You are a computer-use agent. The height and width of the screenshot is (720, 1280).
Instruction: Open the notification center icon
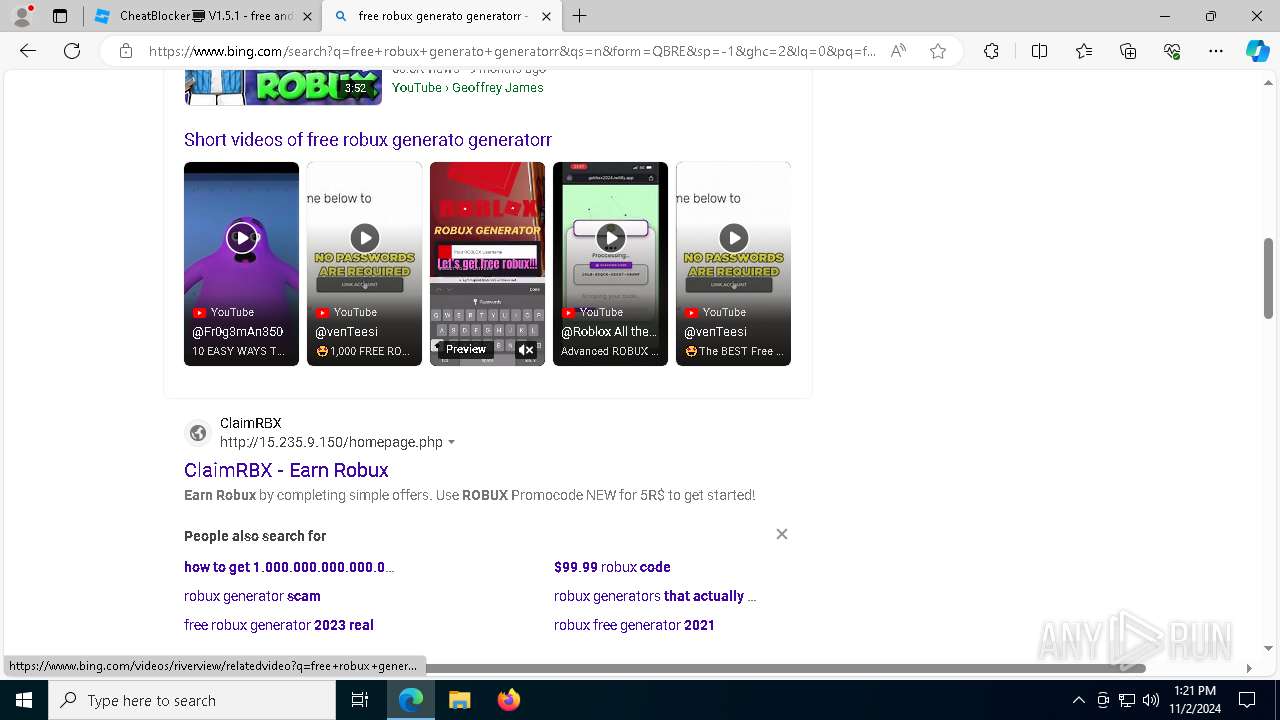1247,700
